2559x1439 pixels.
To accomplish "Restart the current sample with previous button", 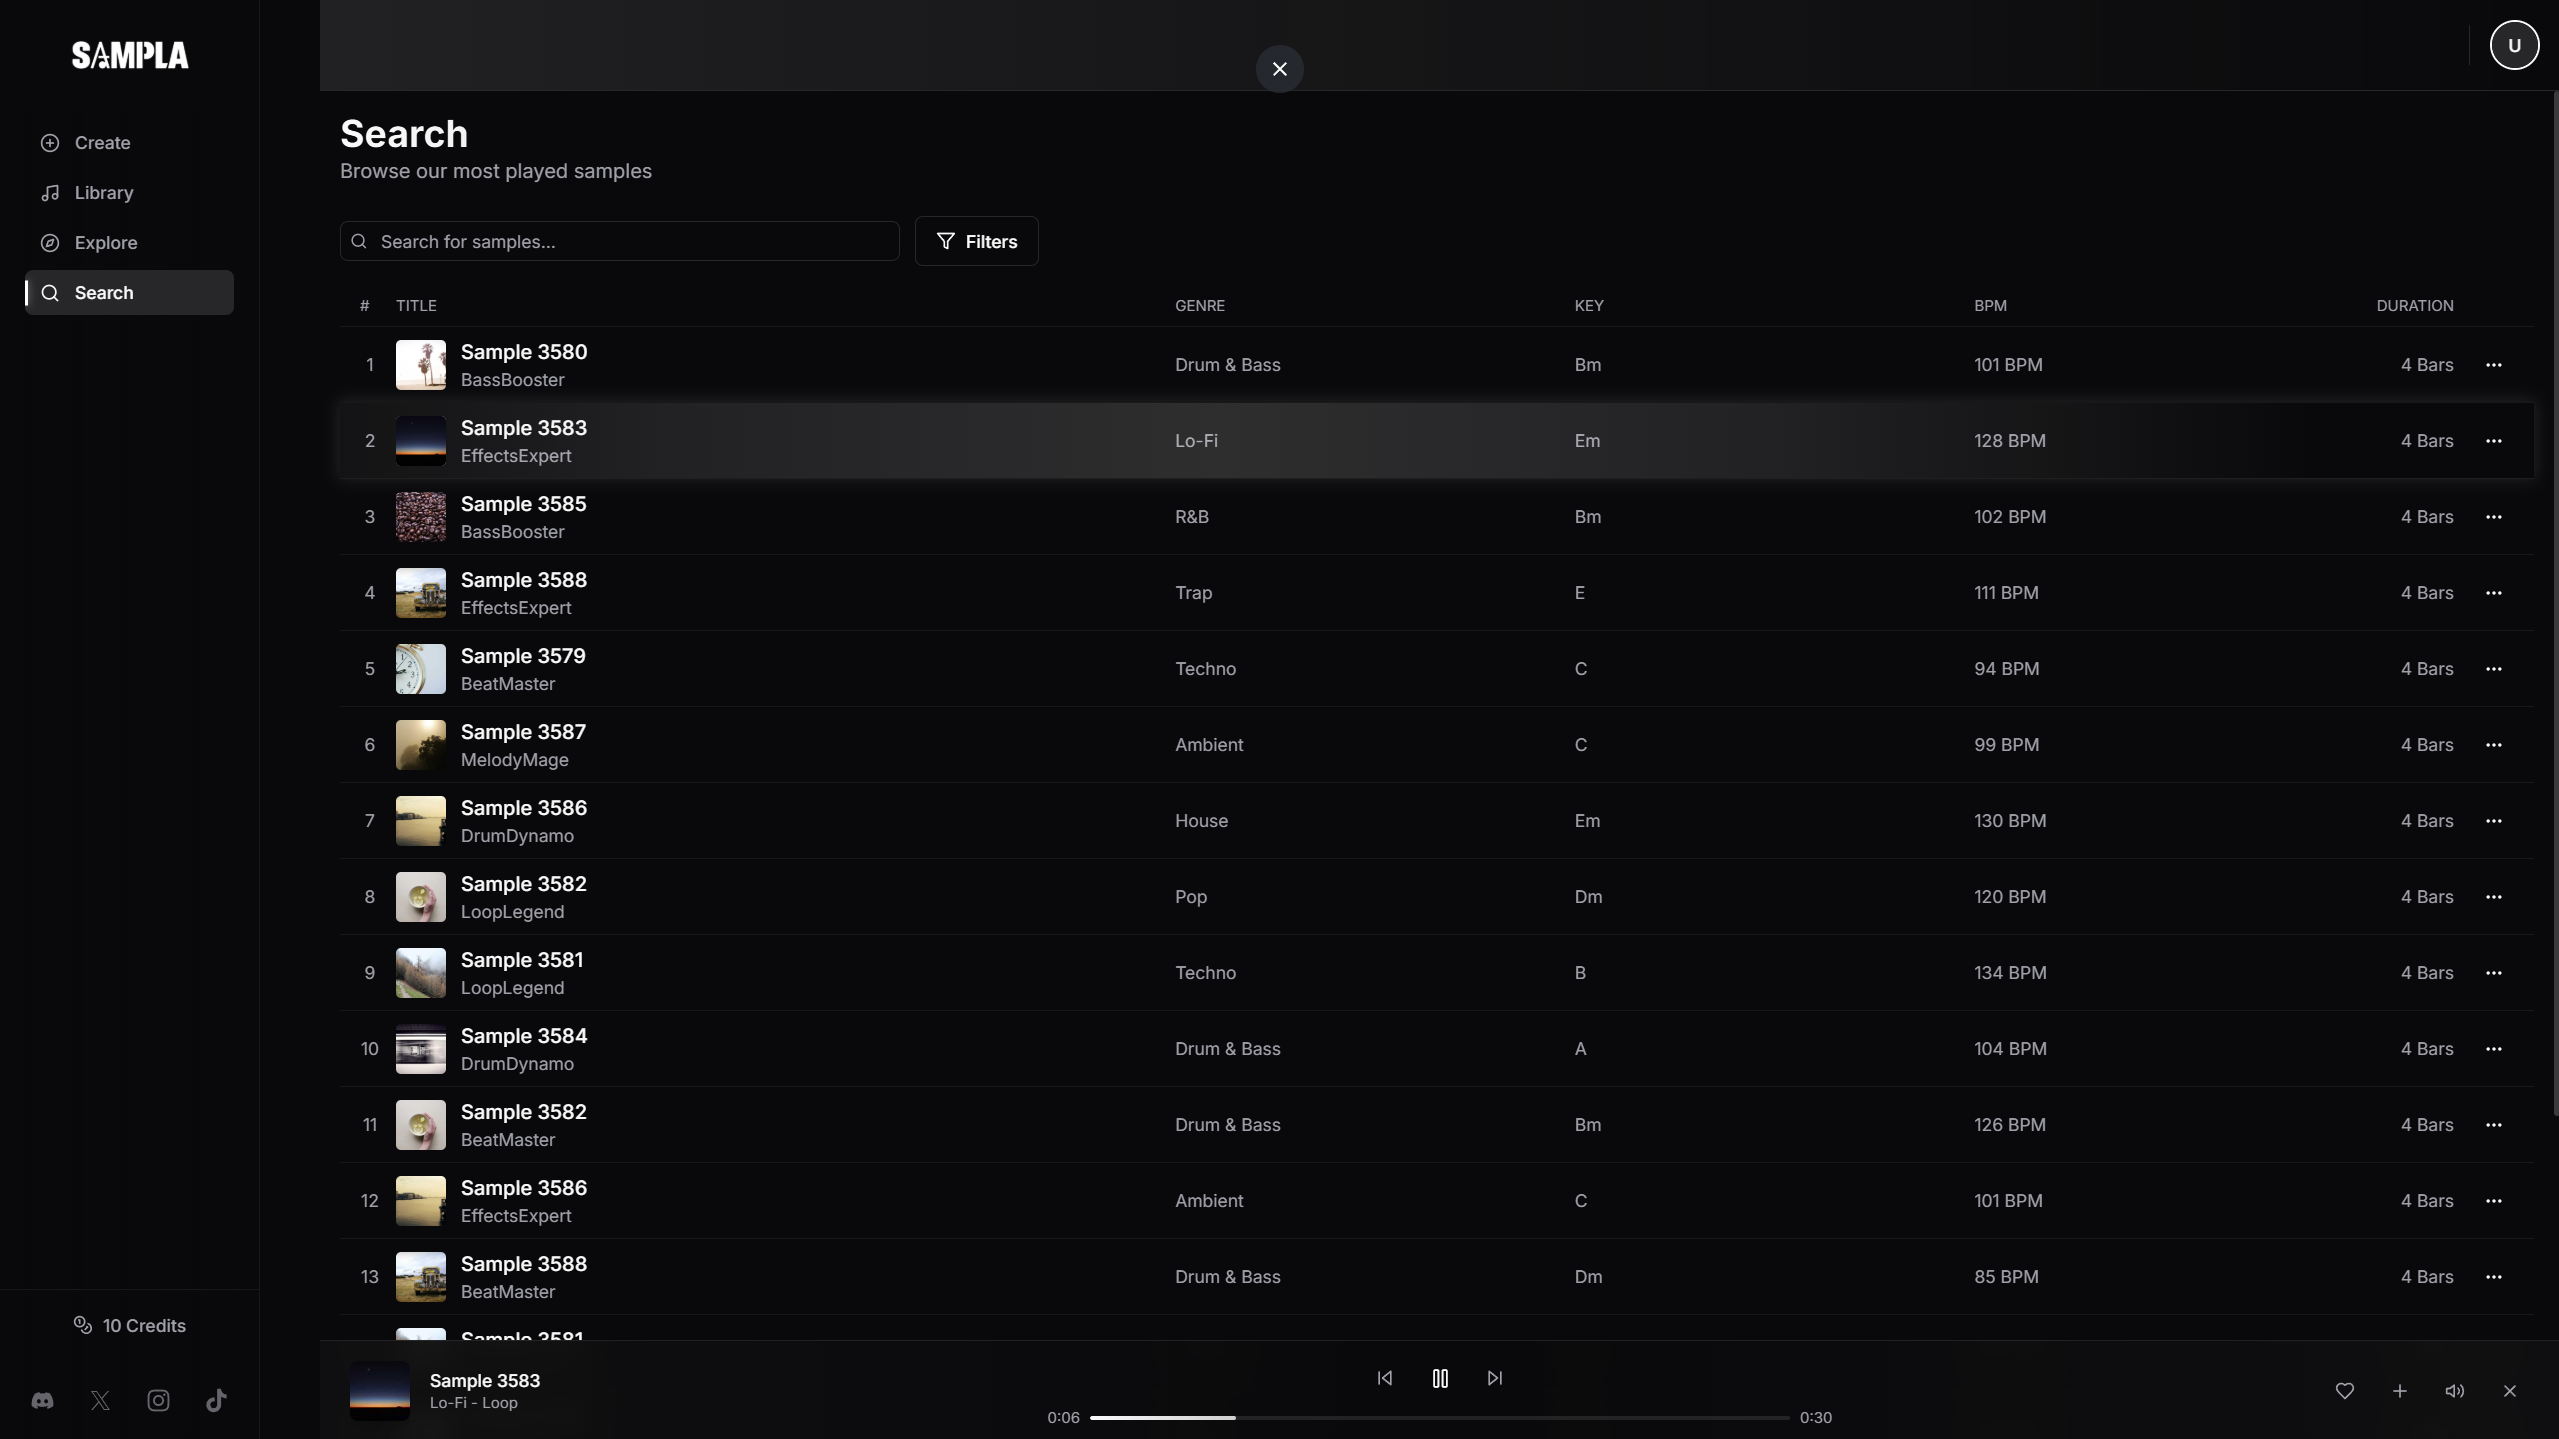I will tap(1383, 1377).
